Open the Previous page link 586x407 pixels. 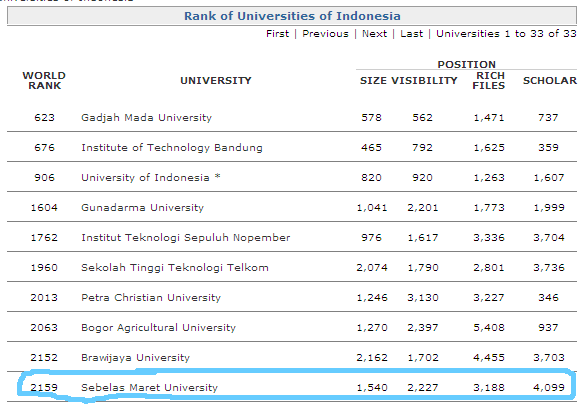coord(325,34)
